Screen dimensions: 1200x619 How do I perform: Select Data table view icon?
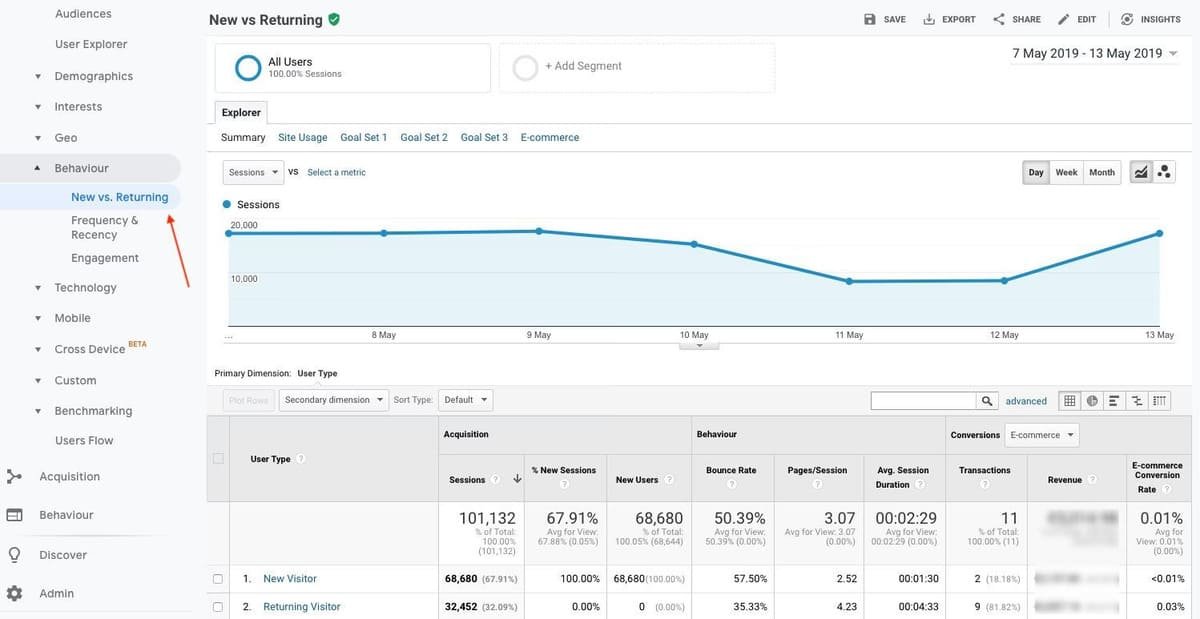coord(1069,401)
